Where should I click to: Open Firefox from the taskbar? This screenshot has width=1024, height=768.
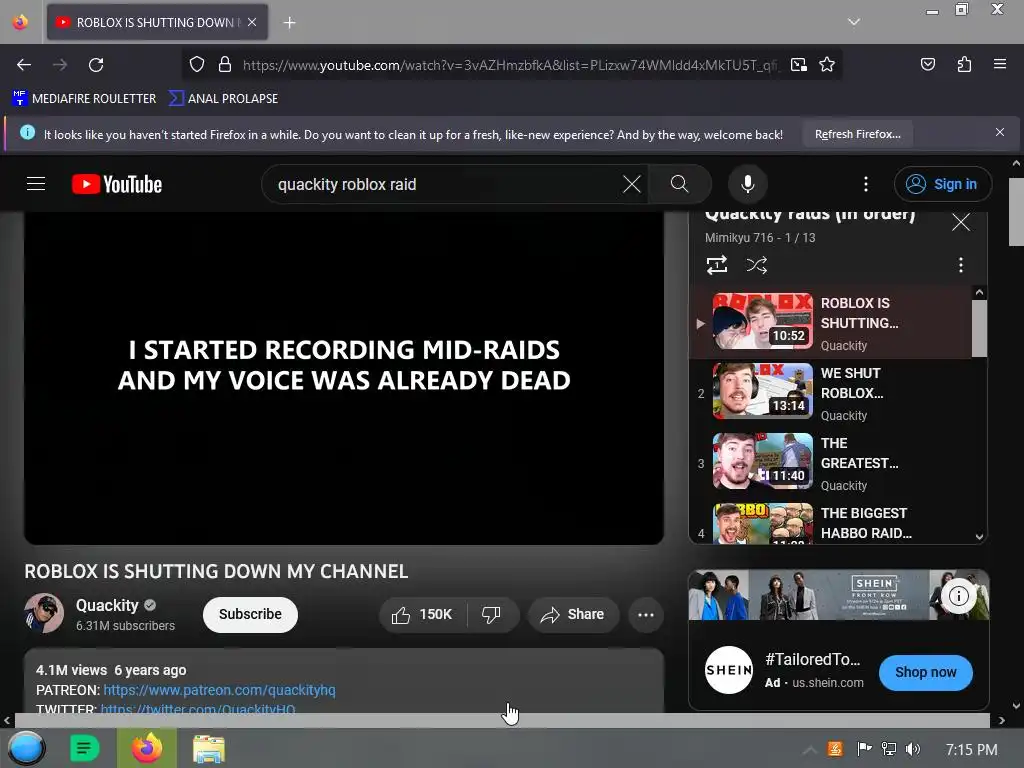pos(147,748)
